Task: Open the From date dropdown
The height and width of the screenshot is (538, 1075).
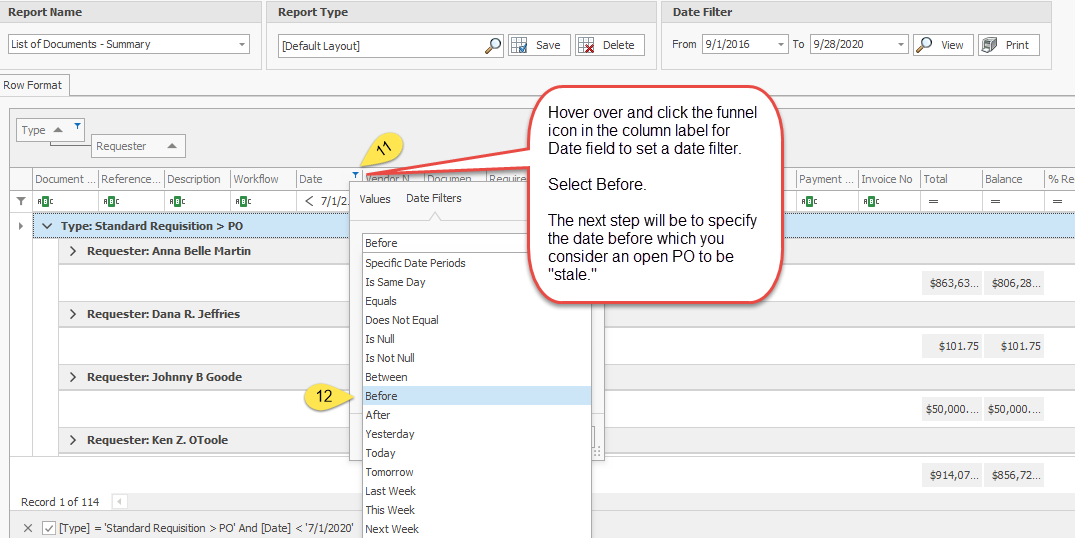Action: pos(780,45)
